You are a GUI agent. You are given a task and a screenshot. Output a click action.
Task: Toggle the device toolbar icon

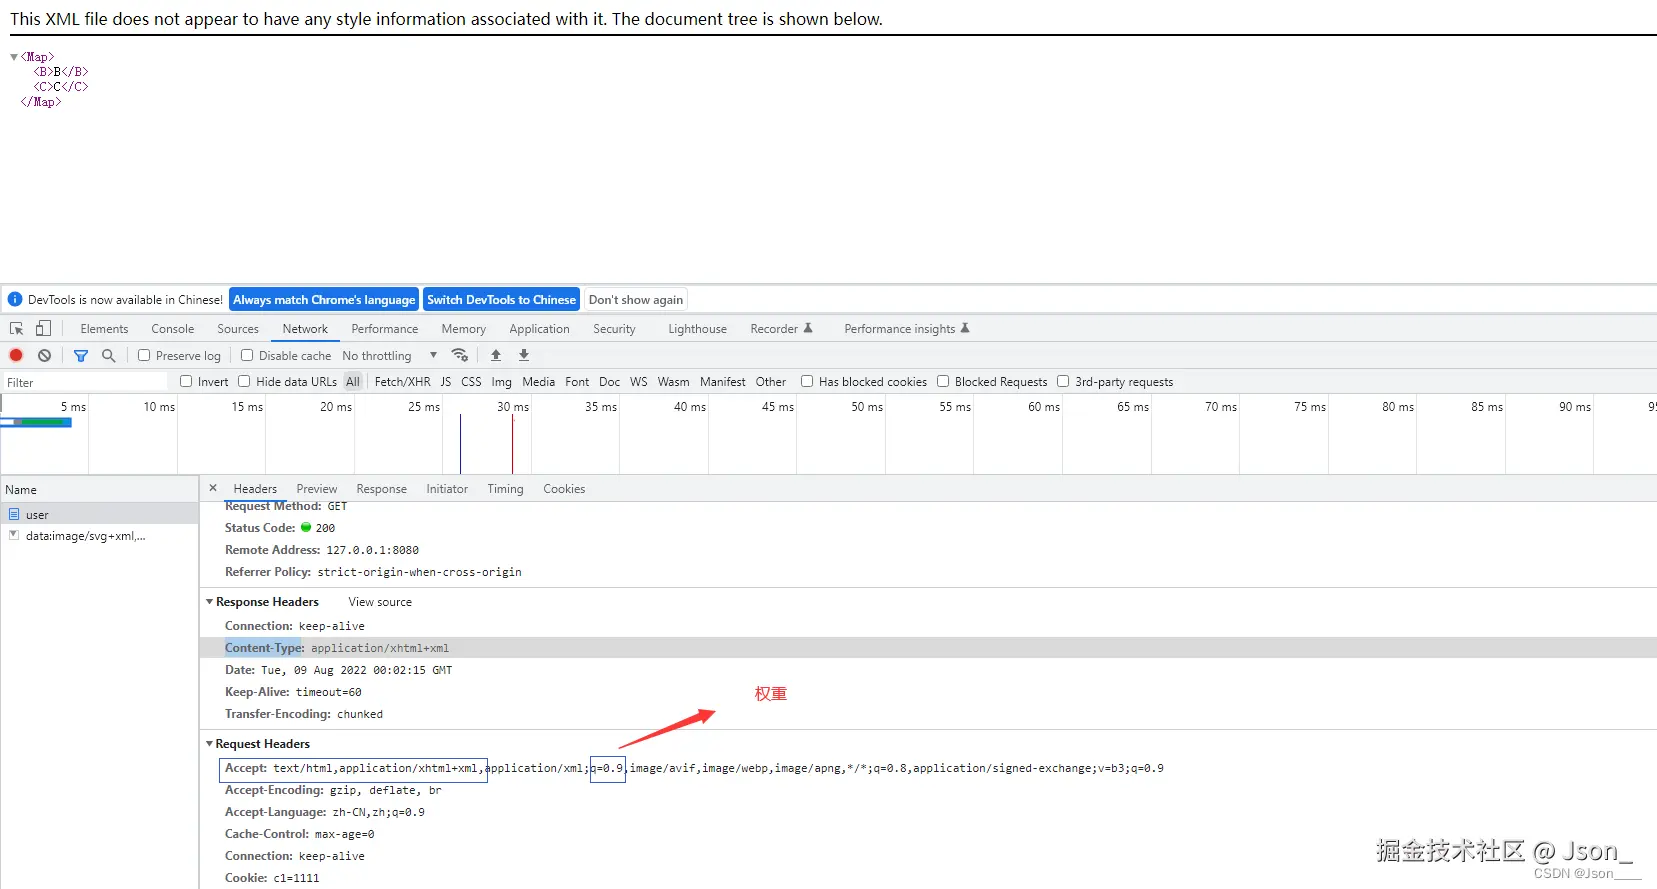43,328
